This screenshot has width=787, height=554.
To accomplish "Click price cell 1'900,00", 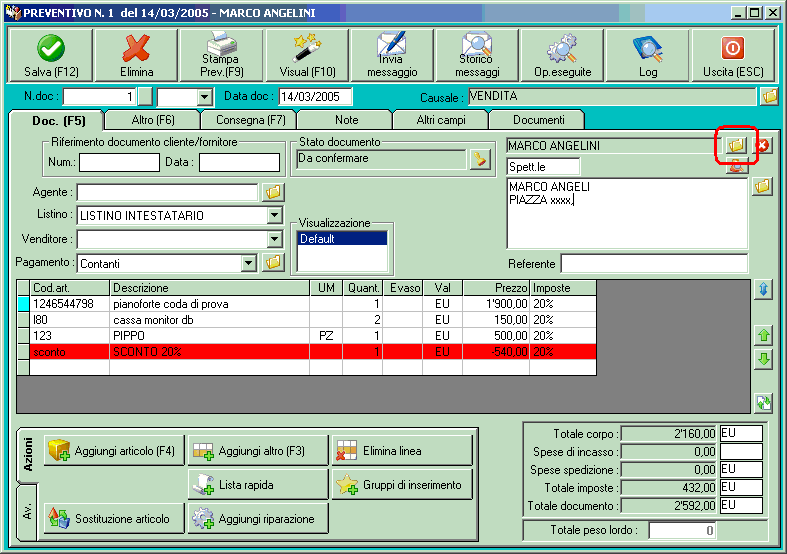I will (x=496, y=304).
